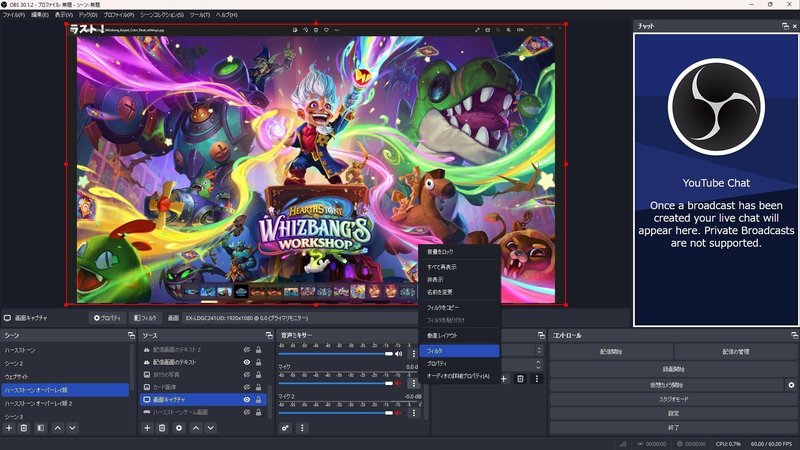Click the マイク 2 channel volume slider
This screenshot has width=800, height=450.
(x=335, y=413)
